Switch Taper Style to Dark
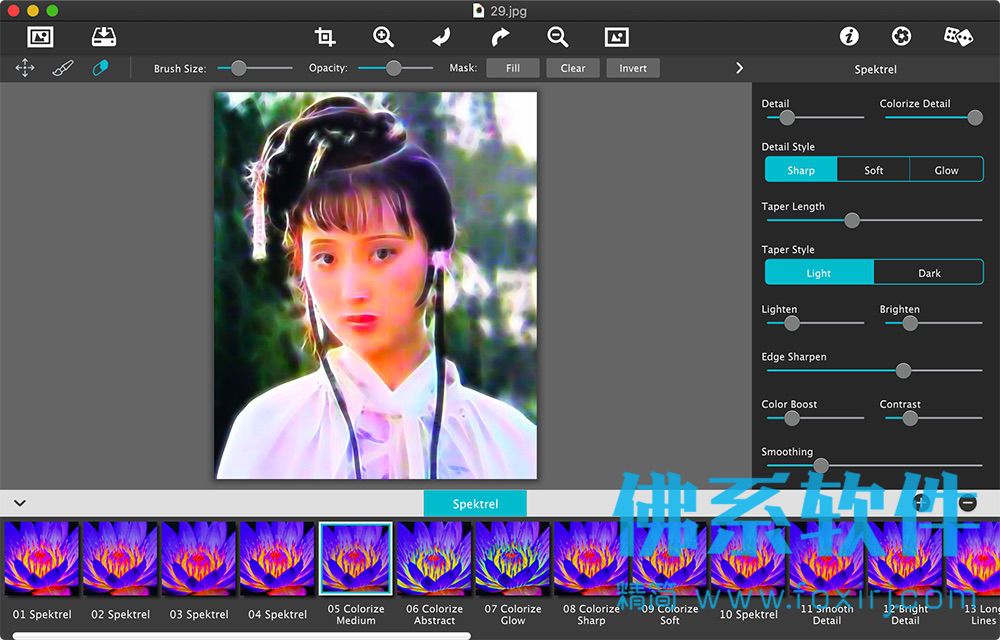The height and width of the screenshot is (640, 1000). click(929, 273)
